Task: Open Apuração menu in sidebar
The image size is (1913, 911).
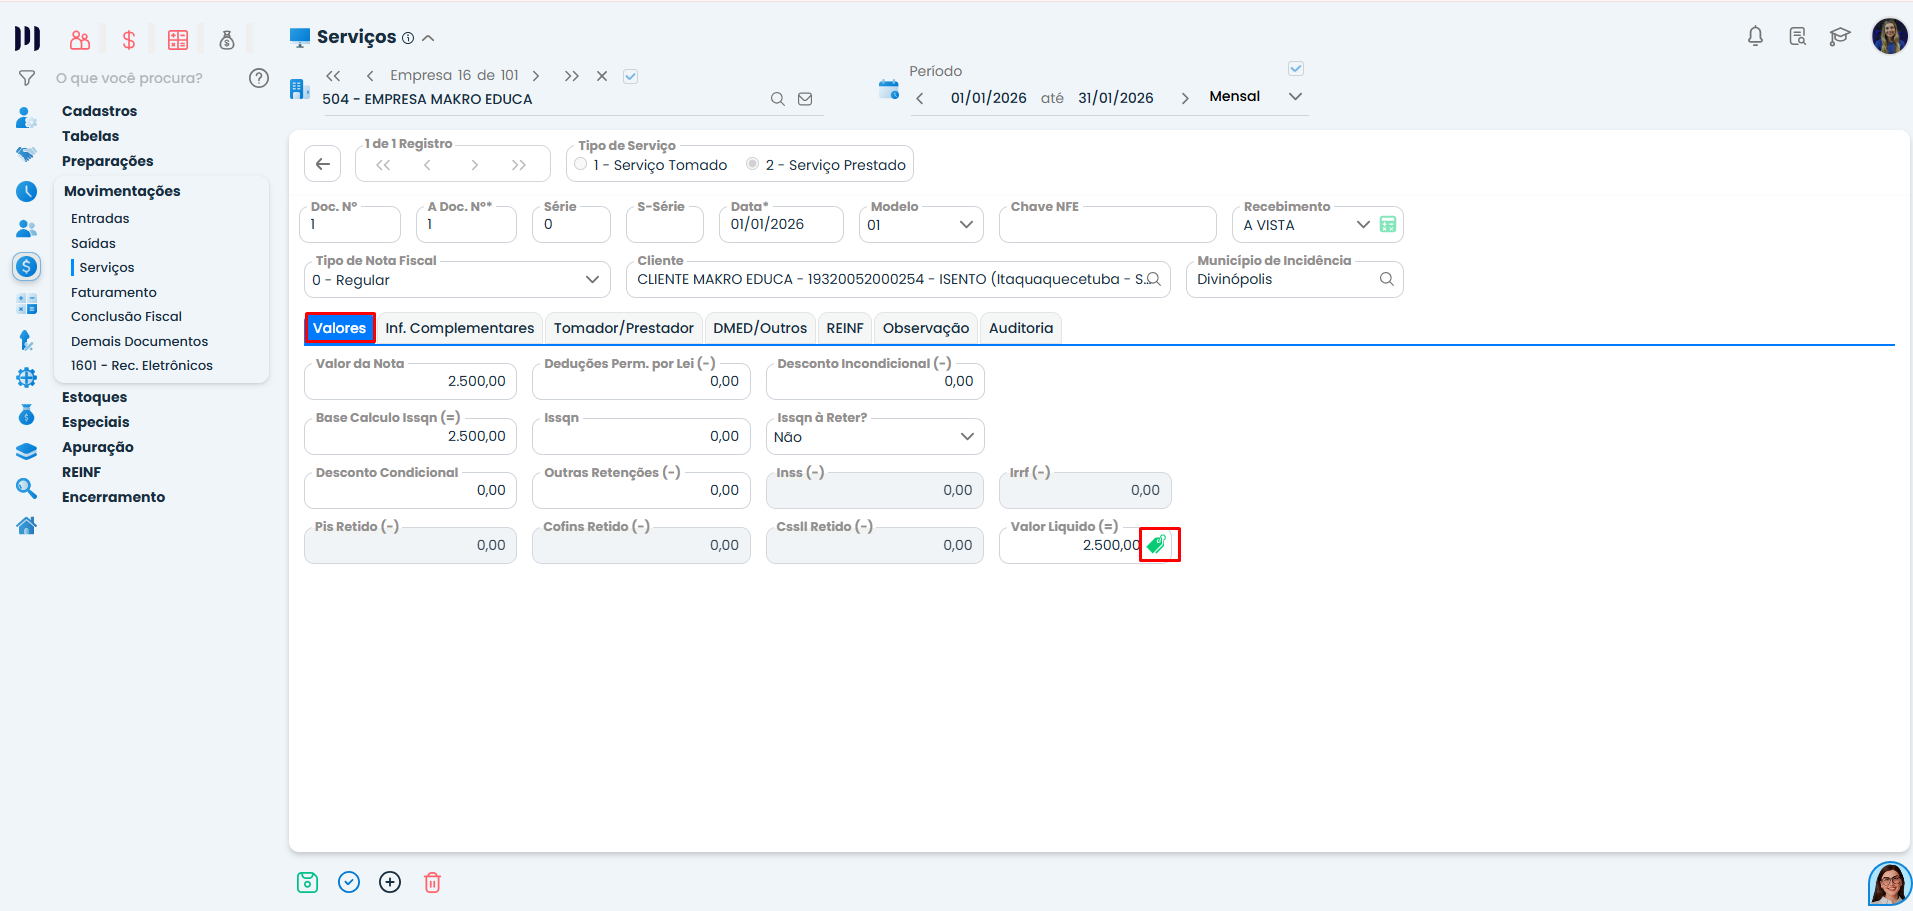Action: (98, 447)
